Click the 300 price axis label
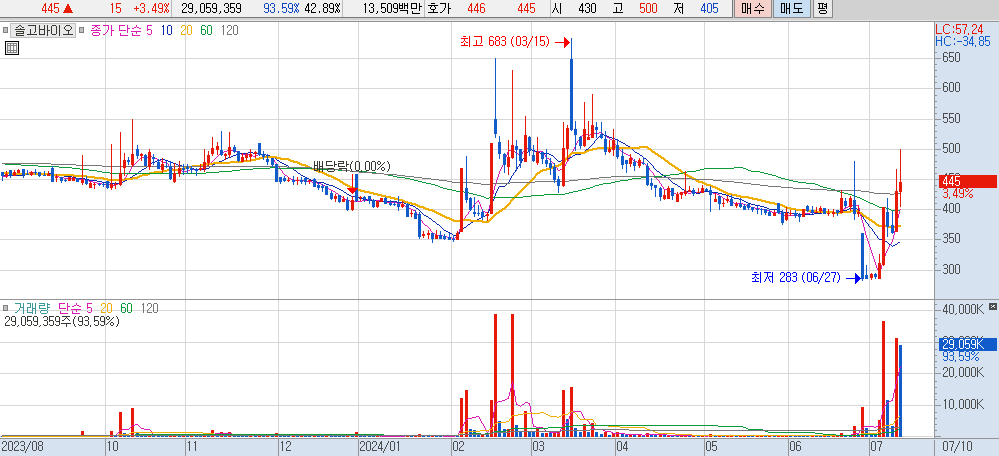 coord(952,269)
